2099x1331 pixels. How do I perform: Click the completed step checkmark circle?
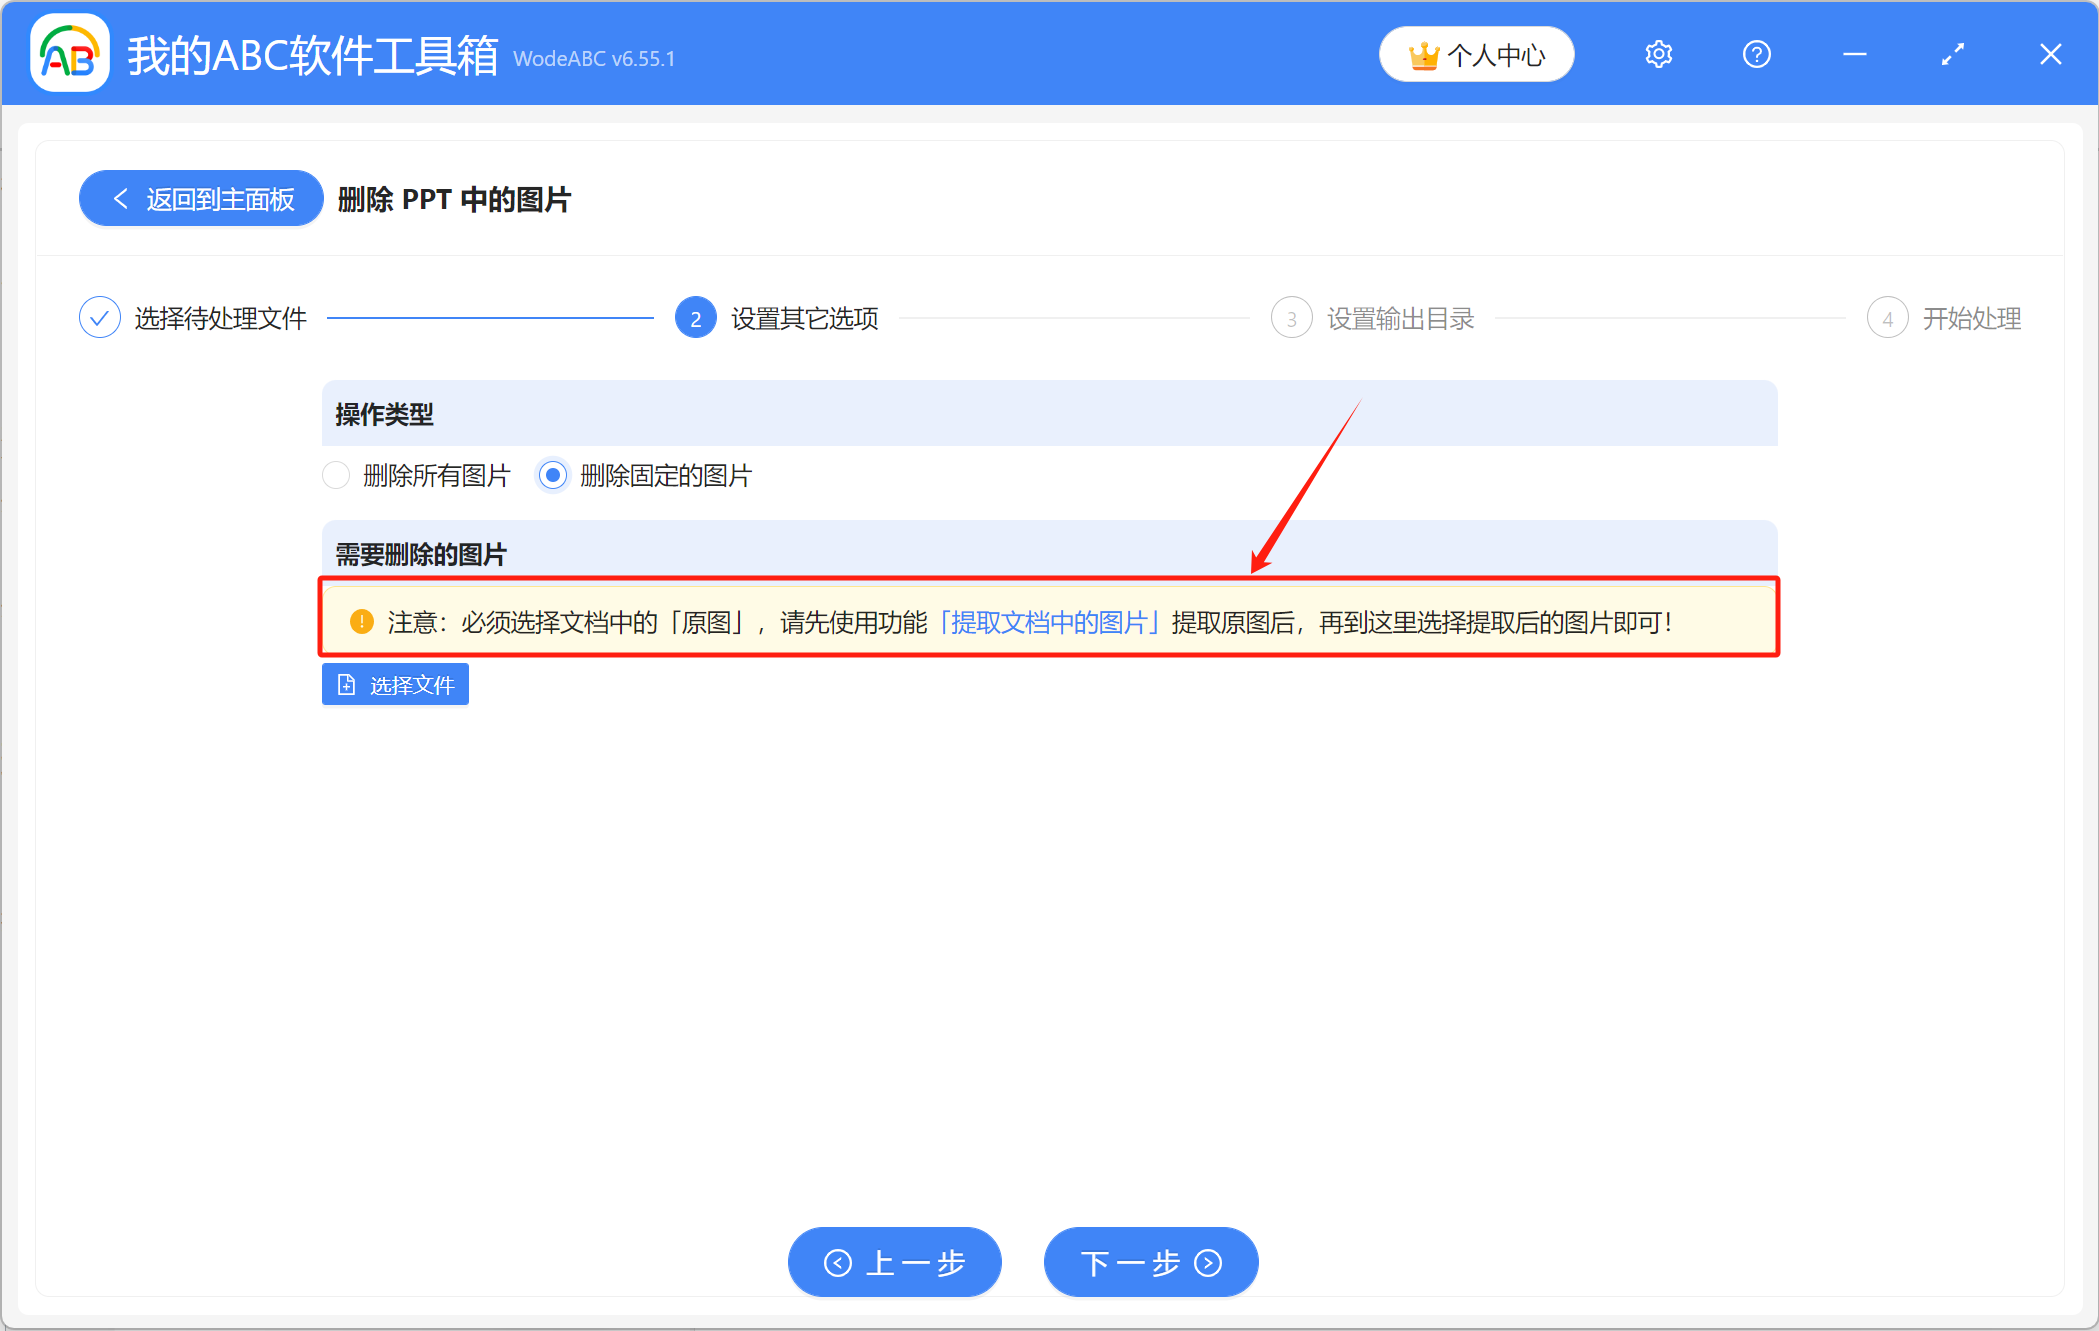[100, 318]
